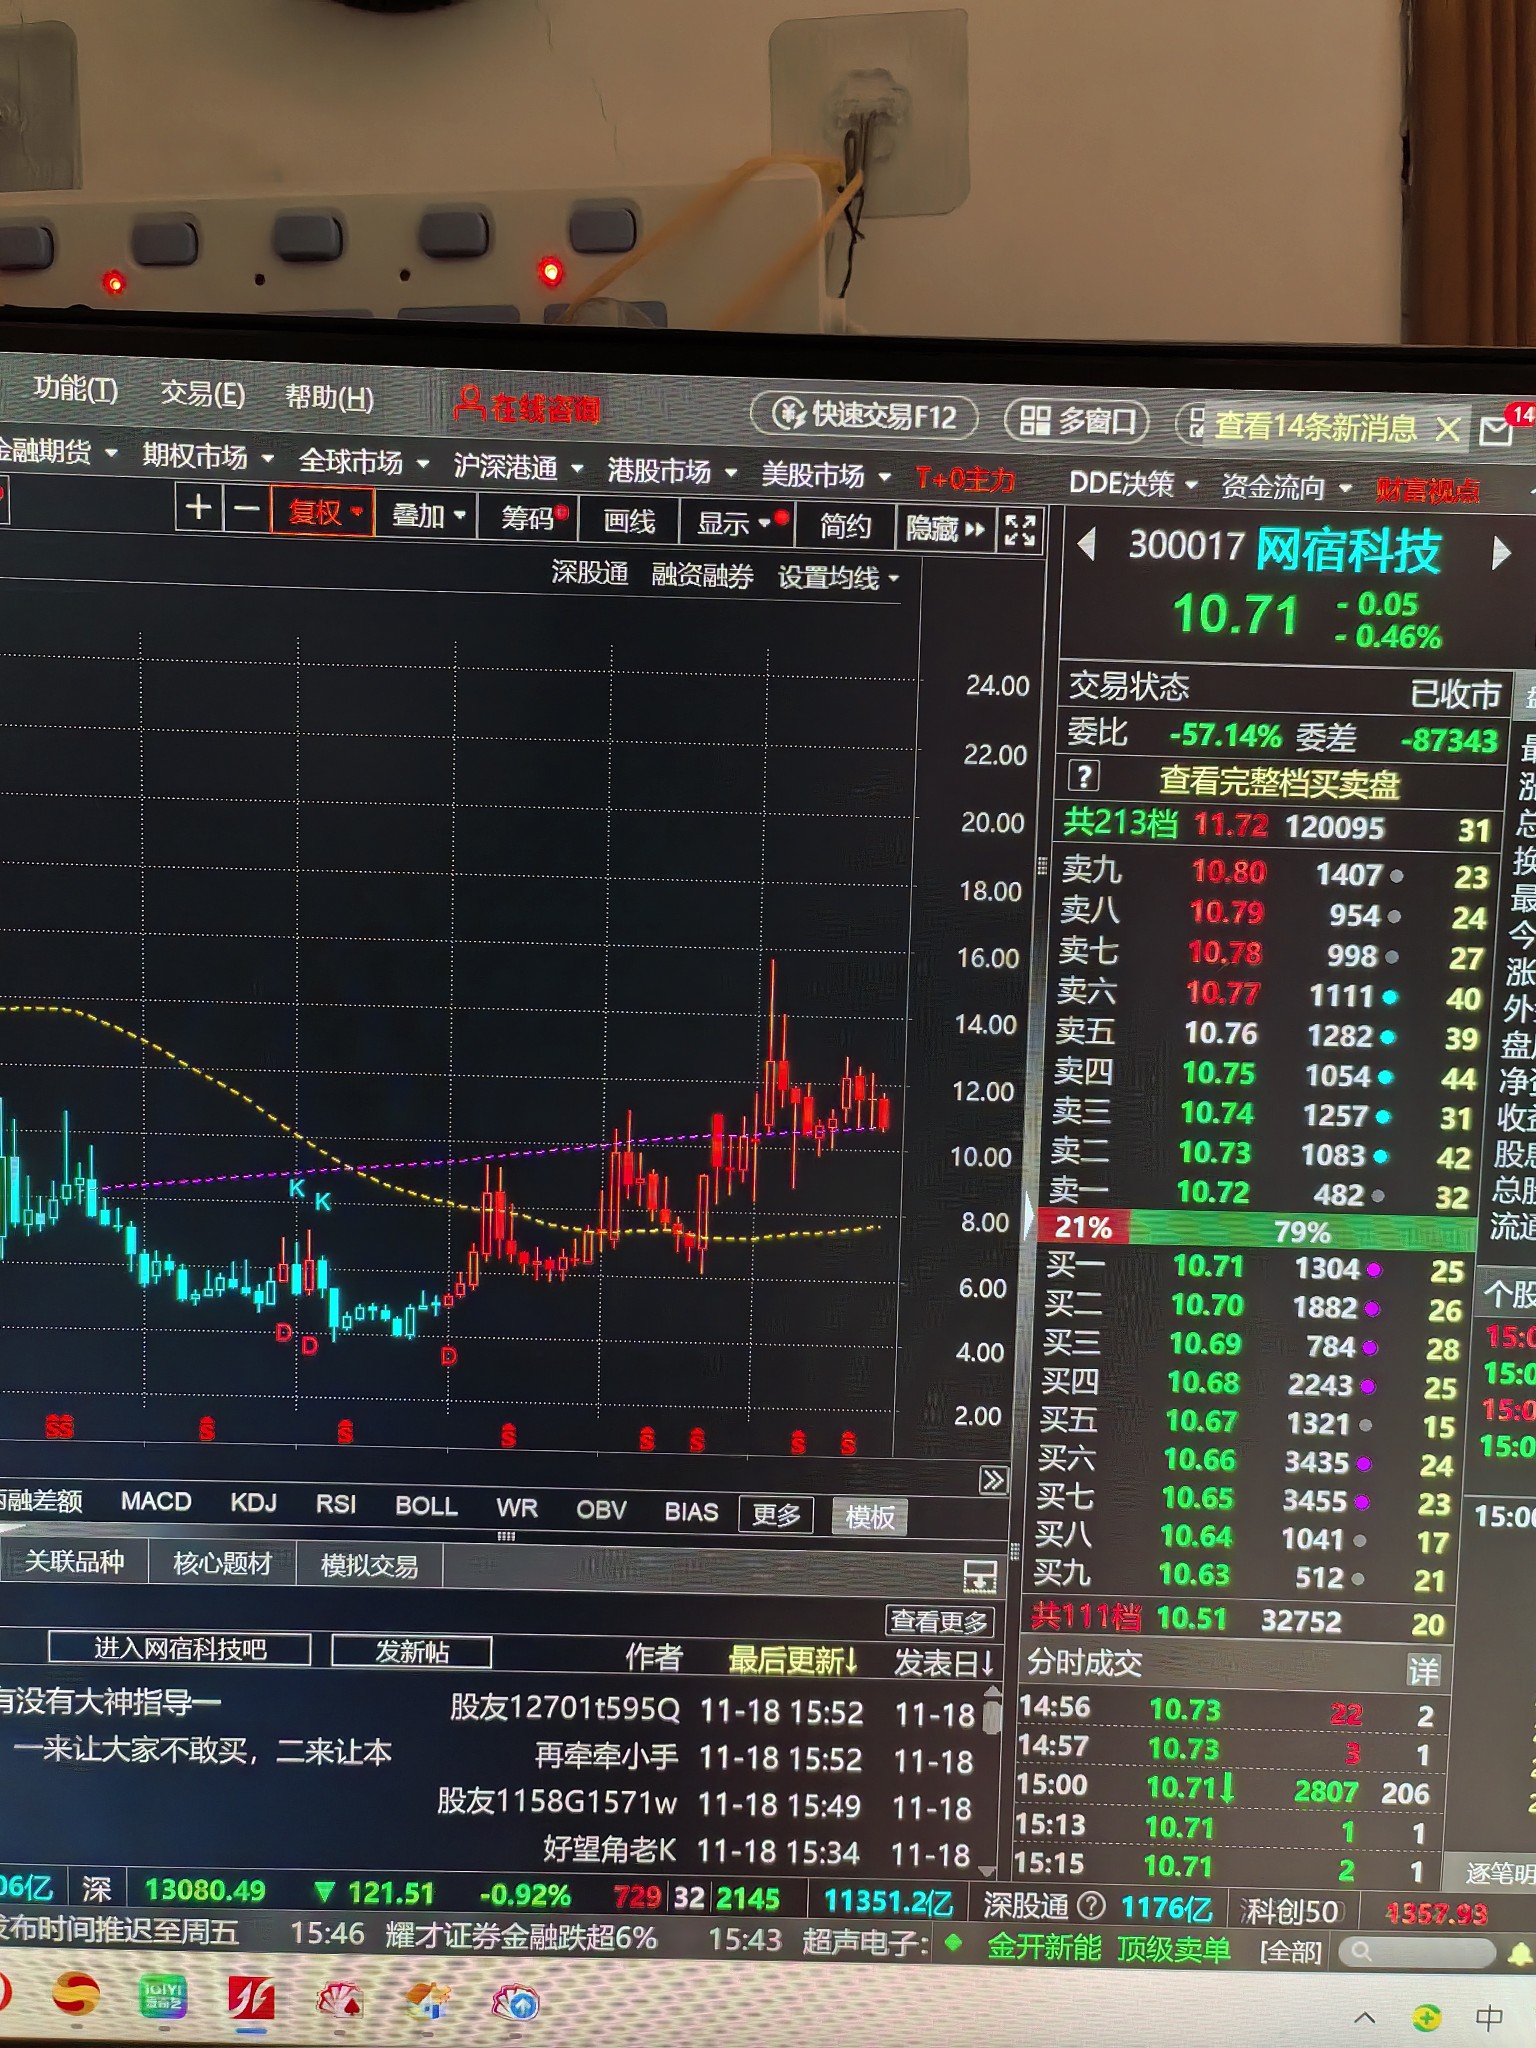Click the 在线咨询 online consult icon
1536x2048 pixels.
526,406
